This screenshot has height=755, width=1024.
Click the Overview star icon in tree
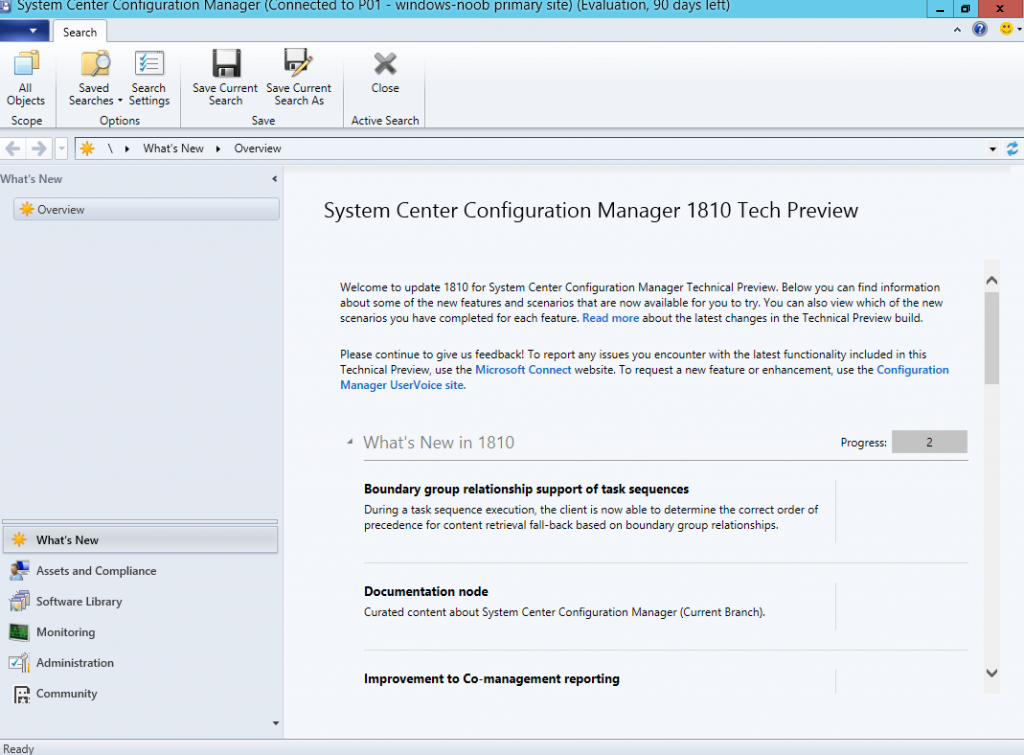point(26,209)
